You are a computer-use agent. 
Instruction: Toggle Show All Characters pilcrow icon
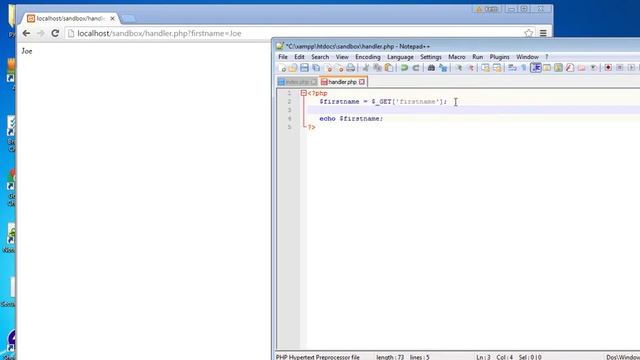pyautogui.click(x=524, y=68)
